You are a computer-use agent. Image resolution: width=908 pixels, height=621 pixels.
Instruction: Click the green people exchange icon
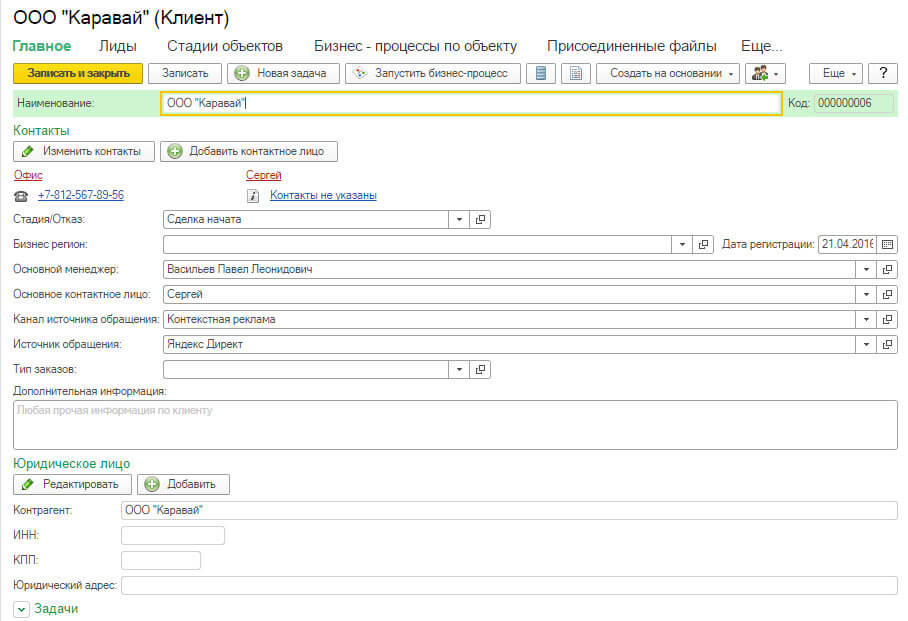tap(762, 73)
